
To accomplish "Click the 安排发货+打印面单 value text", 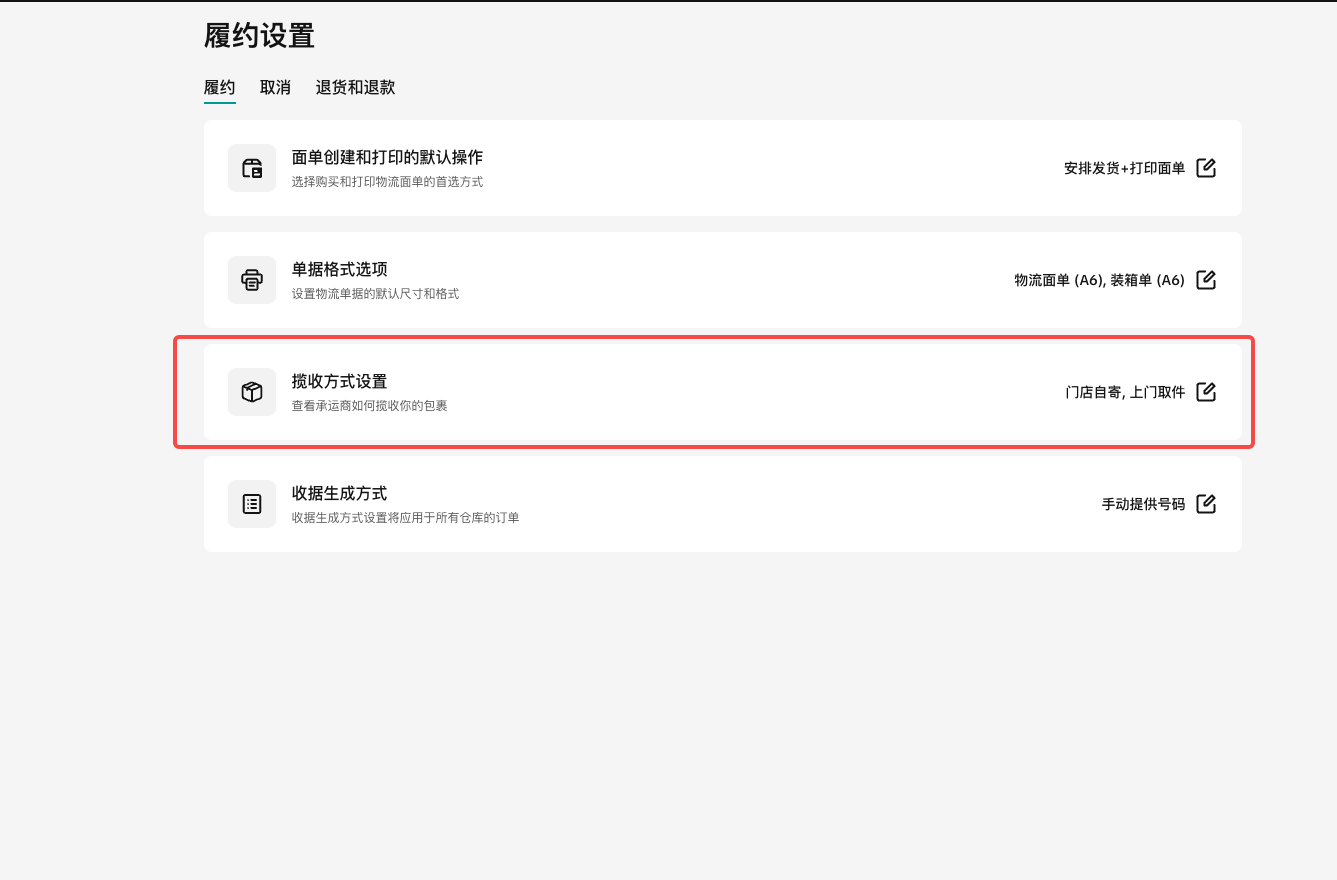I will (x=1124, y=169).
